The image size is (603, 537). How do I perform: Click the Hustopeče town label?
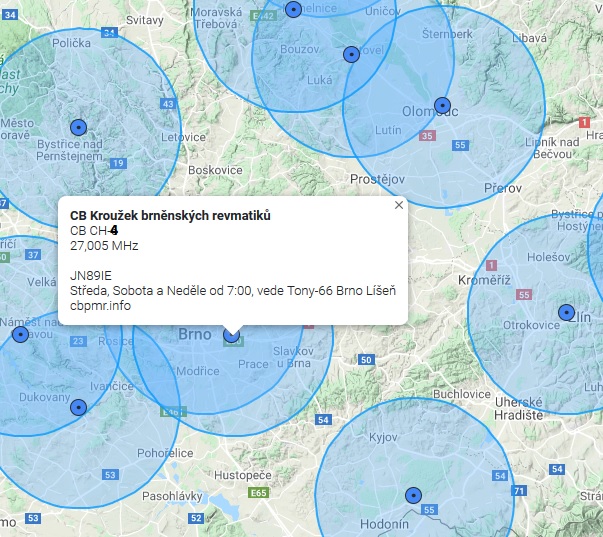click(243, 475)
